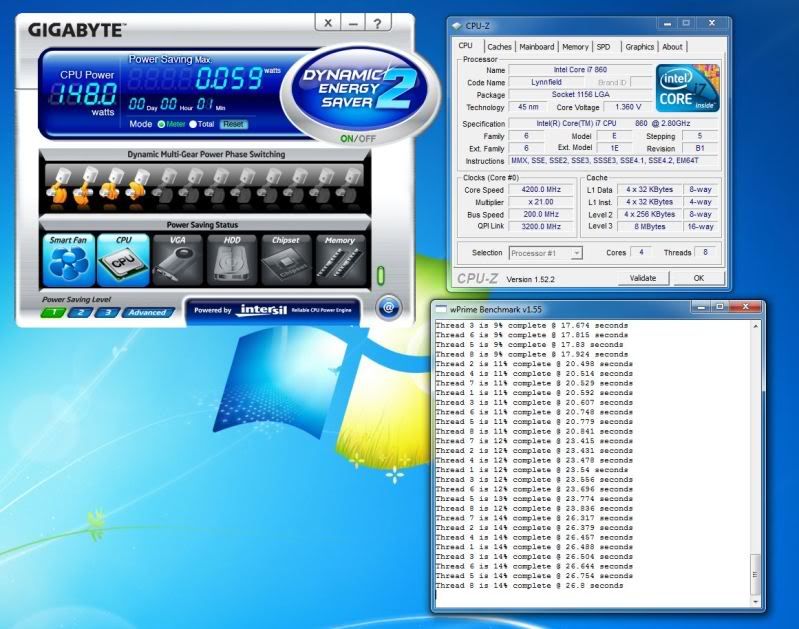Screen dimensions: 799x629
Task: Switch to the Graphics tab in CPU-Z
Action: point(640,47)
